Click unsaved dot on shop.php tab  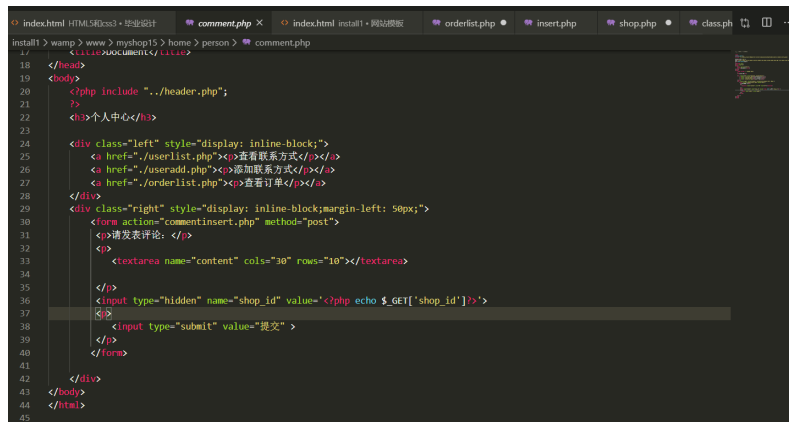(668, 23)
